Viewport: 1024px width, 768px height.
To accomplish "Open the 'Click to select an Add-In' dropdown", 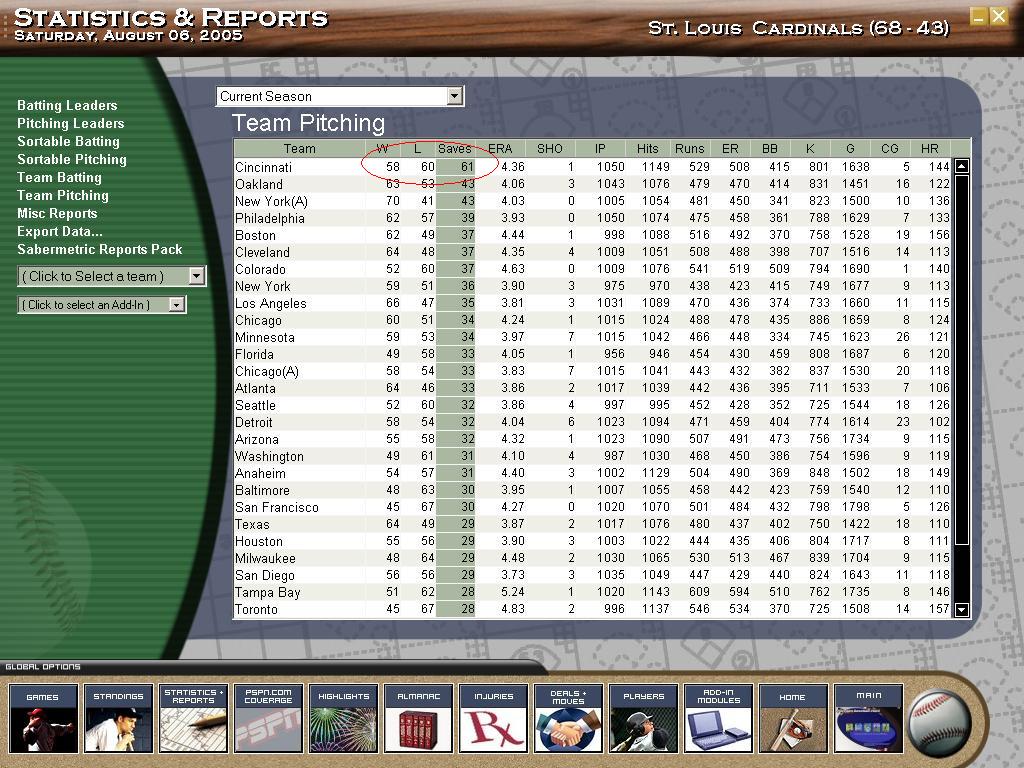I will (x=102, y=304).
